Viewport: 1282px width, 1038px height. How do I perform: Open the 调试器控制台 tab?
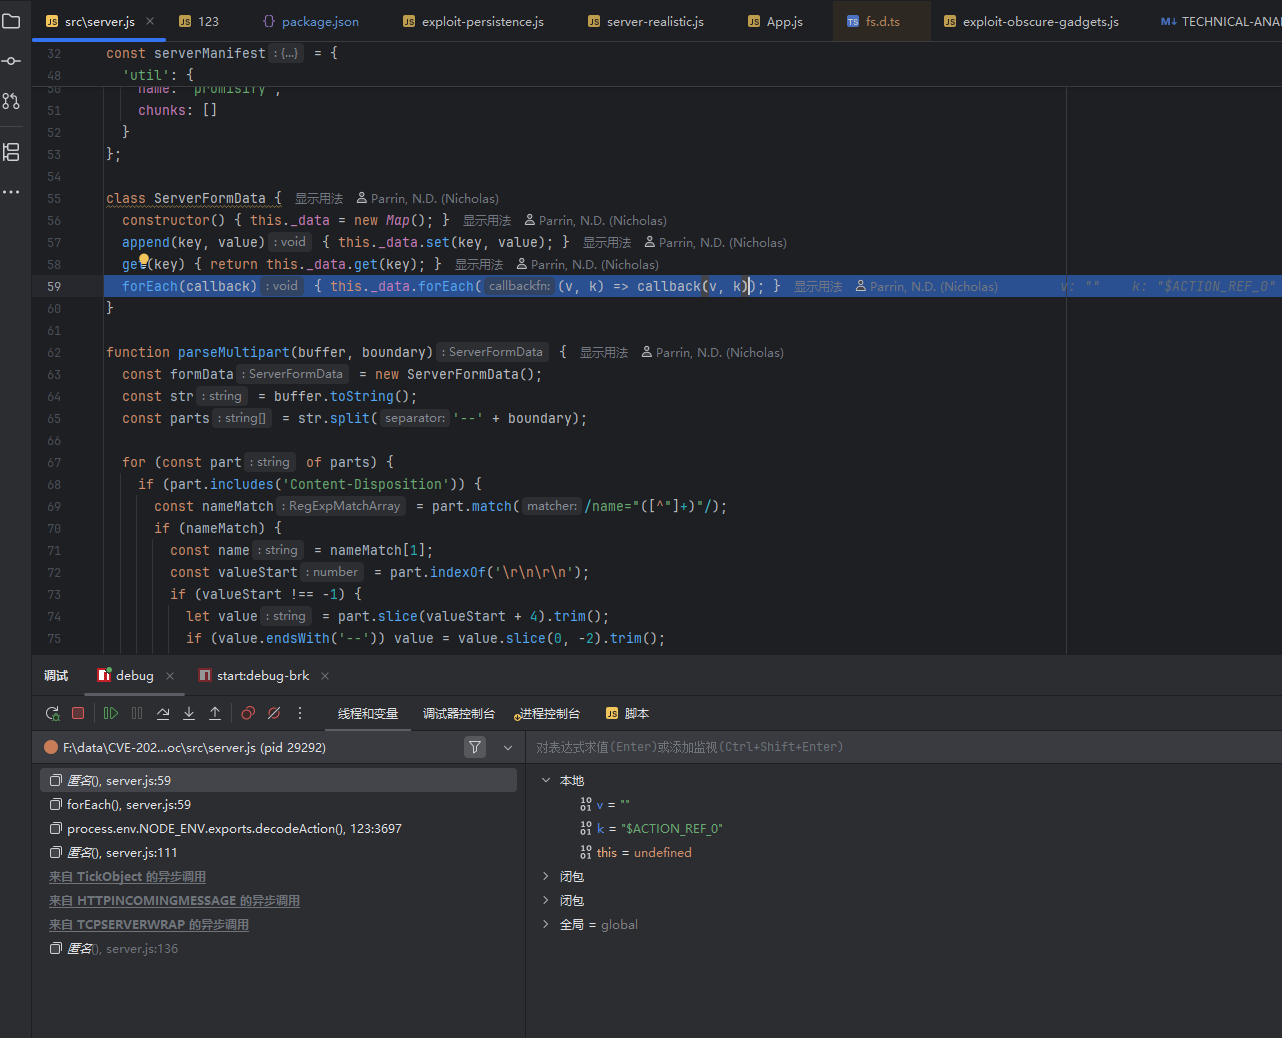click(x=458, y=713)
